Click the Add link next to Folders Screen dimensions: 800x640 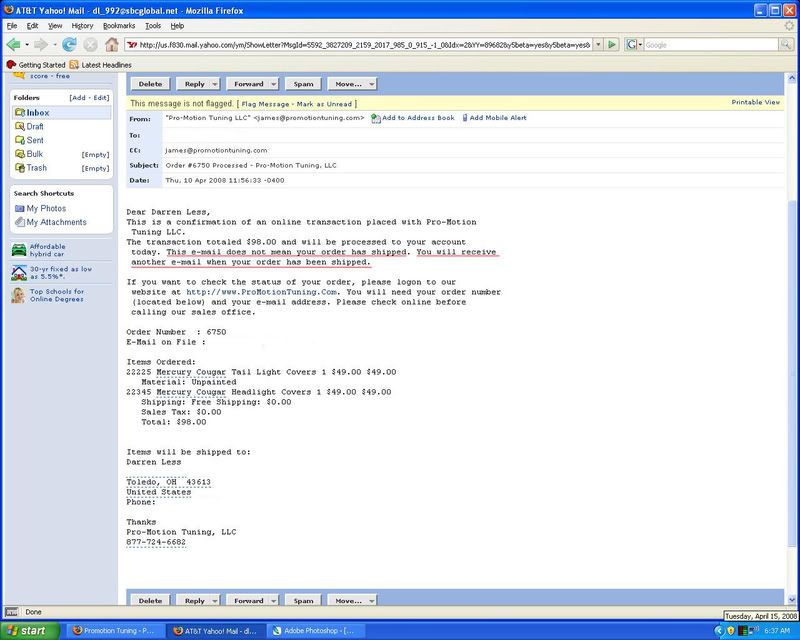78,97
